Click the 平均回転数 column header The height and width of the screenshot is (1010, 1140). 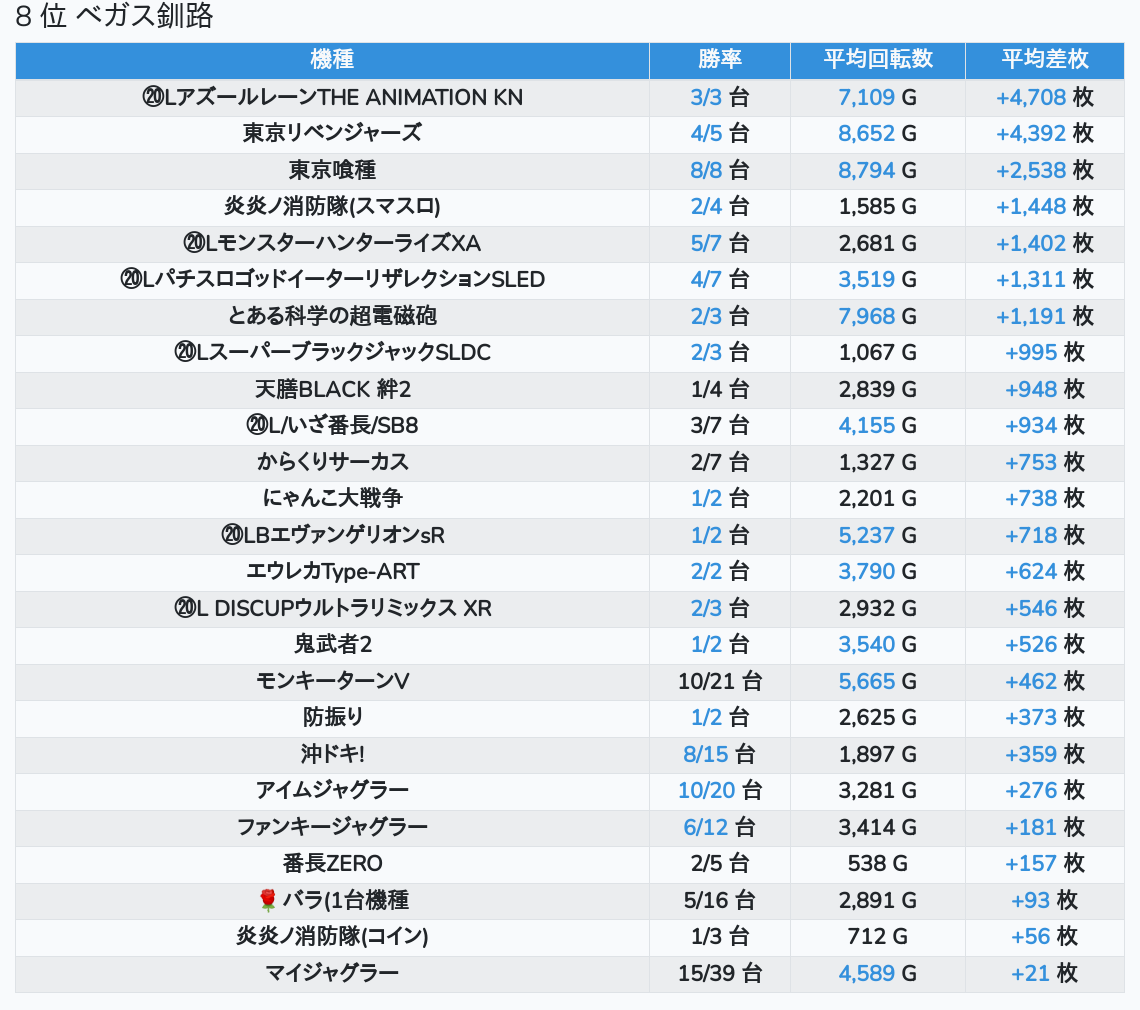point(877,60)
